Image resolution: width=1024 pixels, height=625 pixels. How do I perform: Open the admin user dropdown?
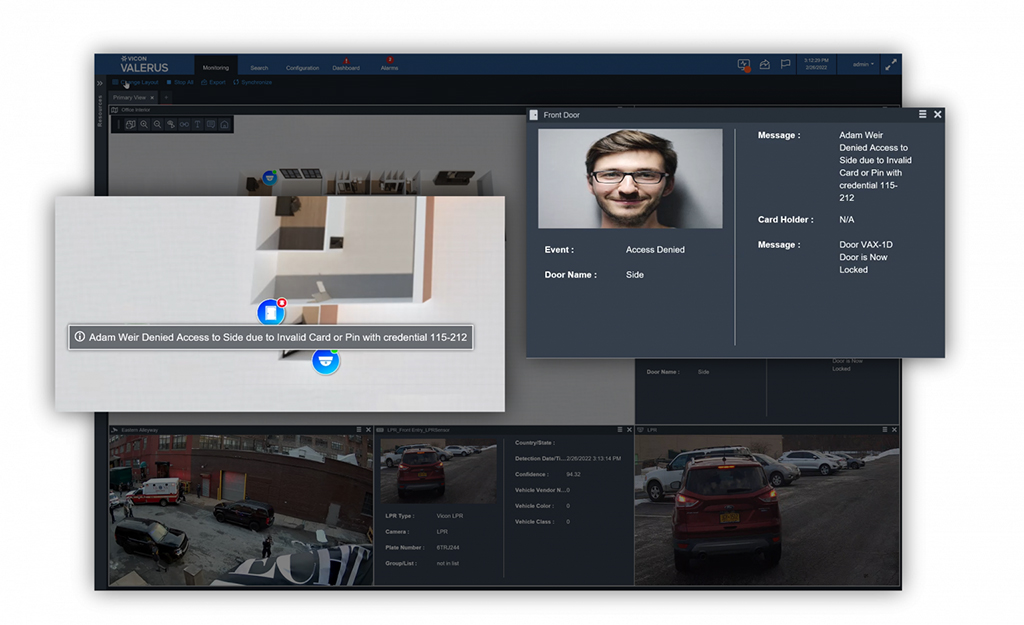pos(862,64)
